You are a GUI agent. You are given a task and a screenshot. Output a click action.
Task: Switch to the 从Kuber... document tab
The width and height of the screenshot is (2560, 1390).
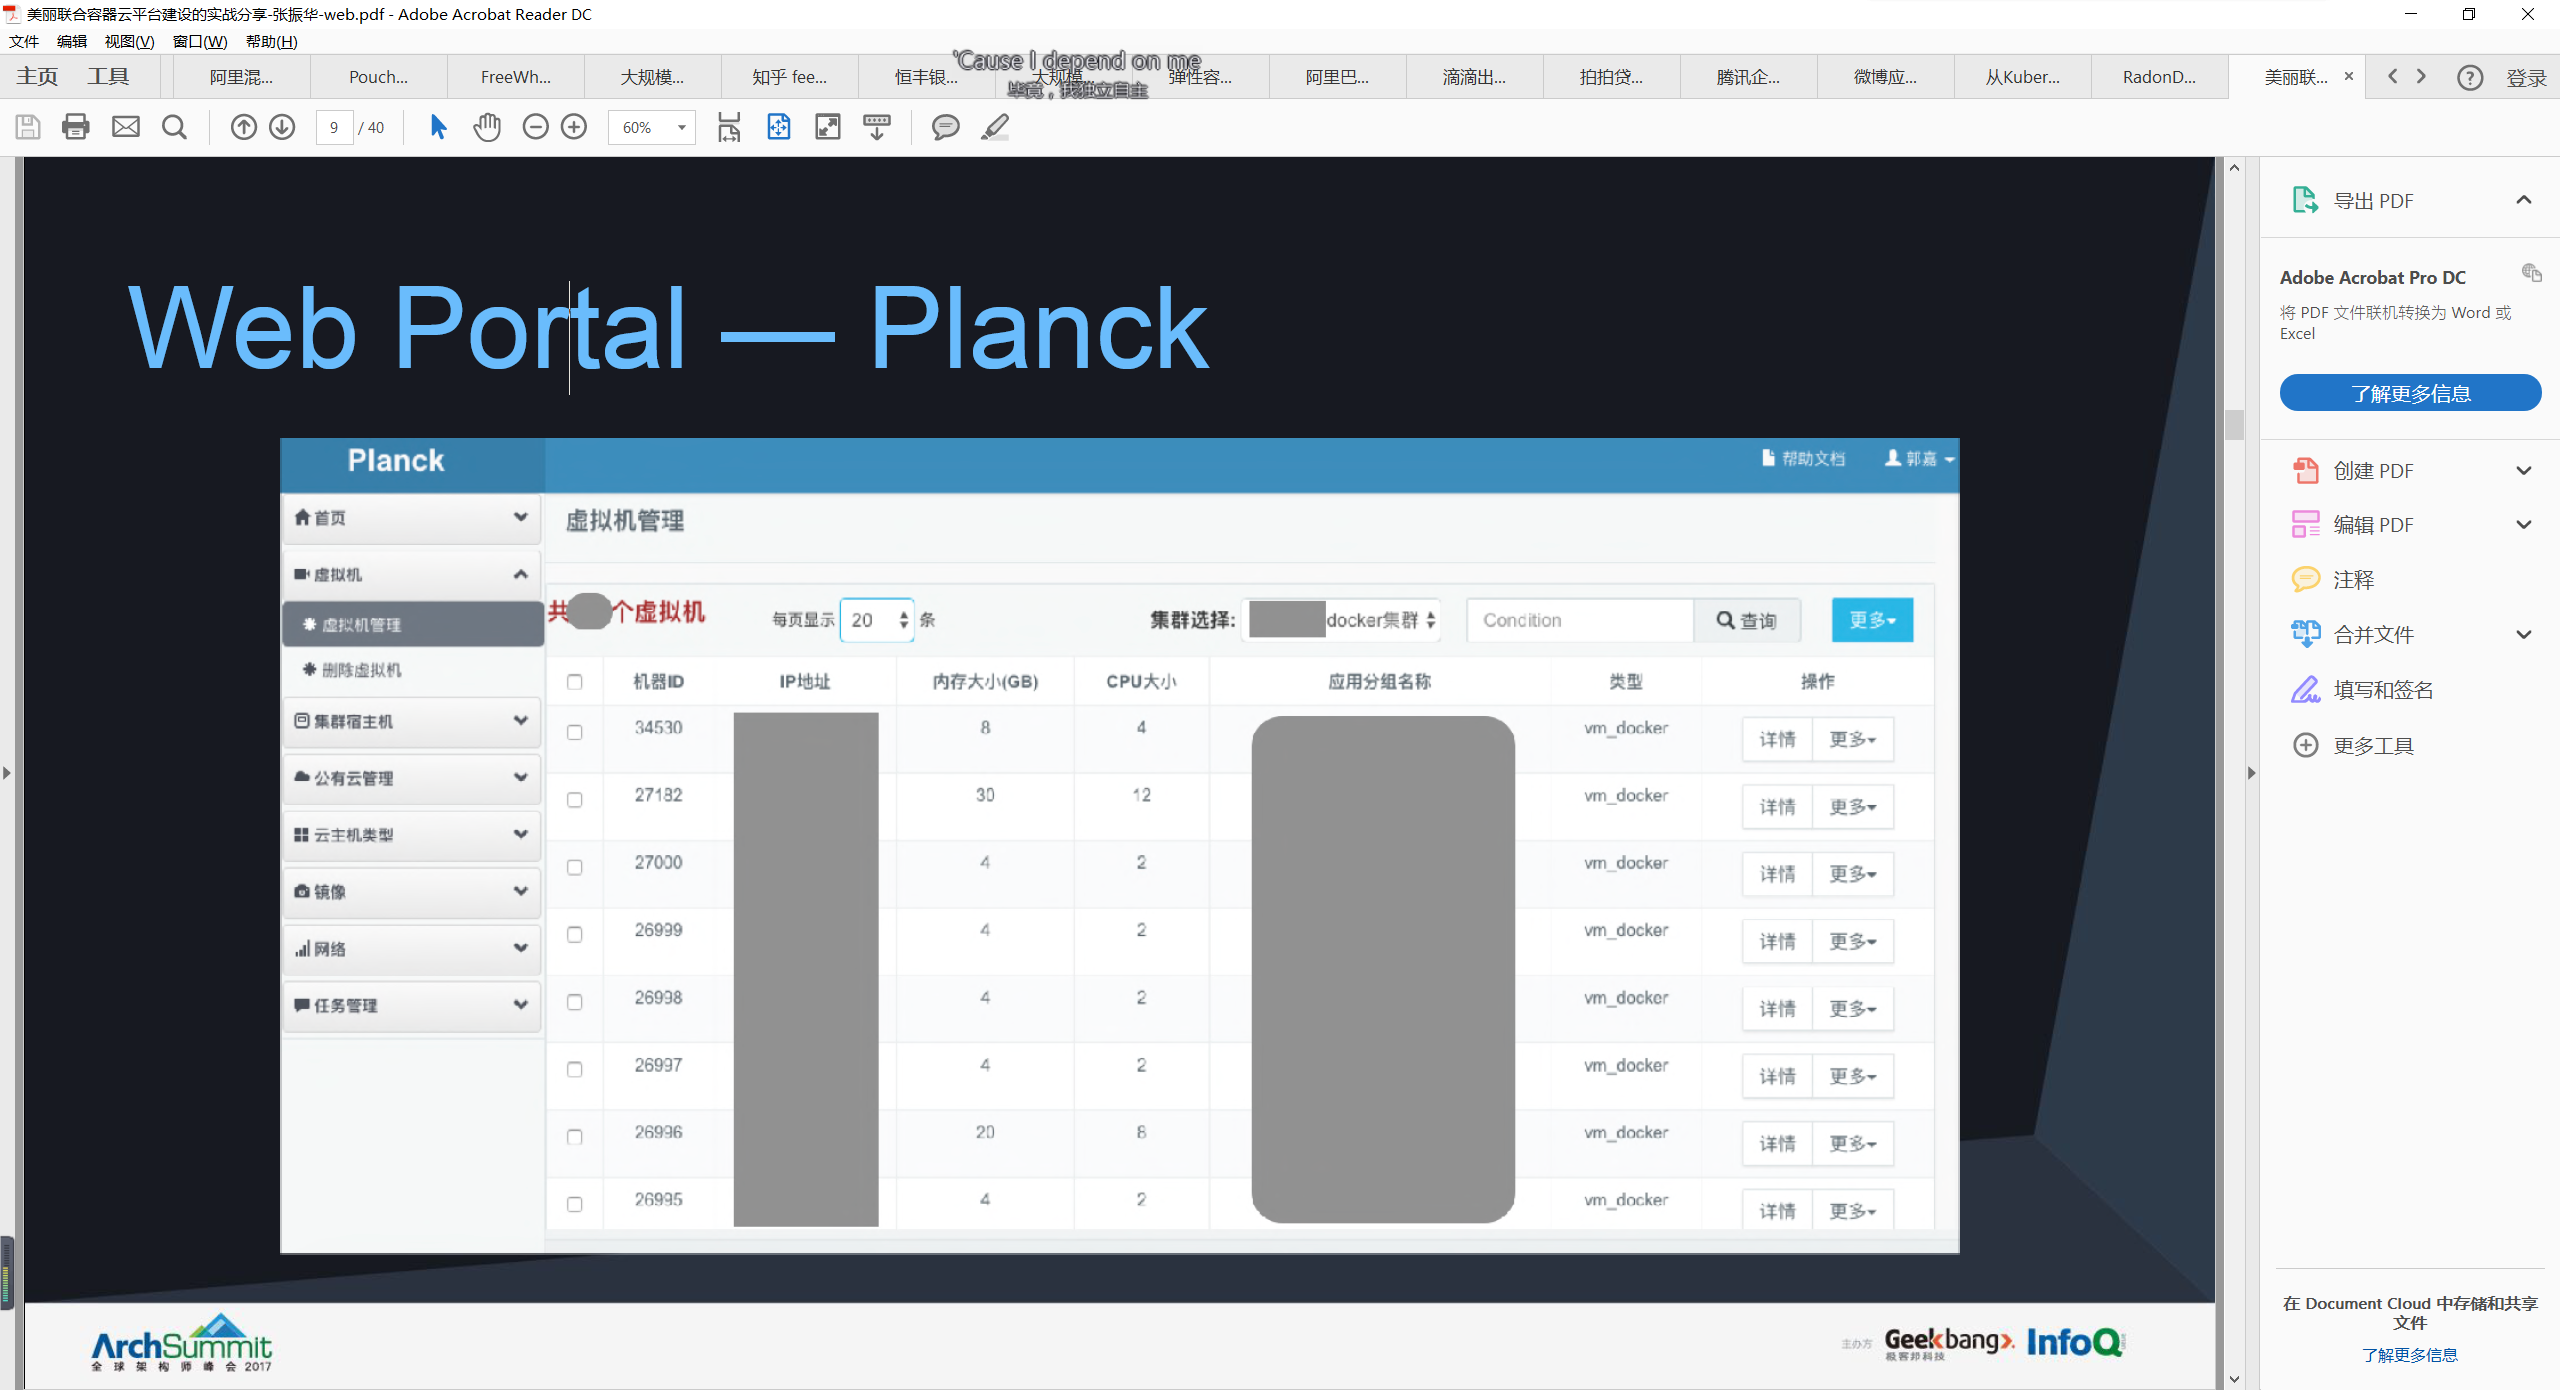click(x=2022, y=77)
